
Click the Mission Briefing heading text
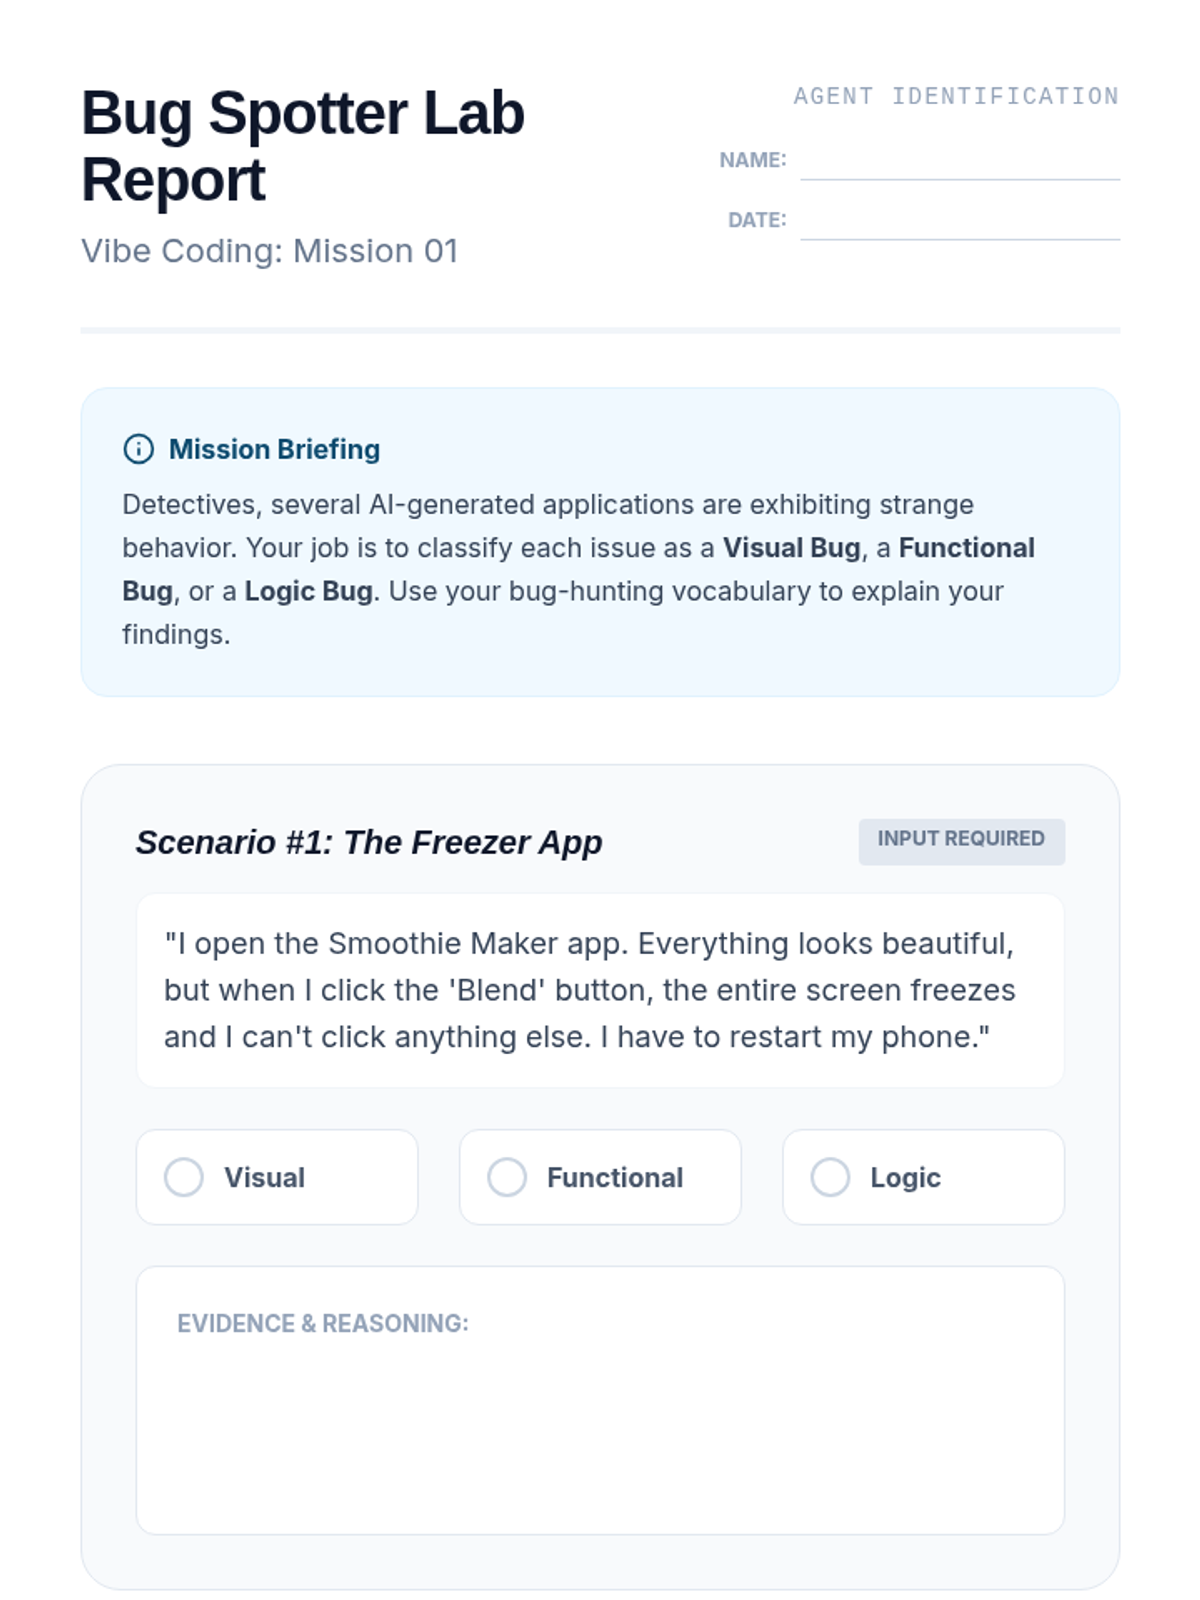pos(274,450)
